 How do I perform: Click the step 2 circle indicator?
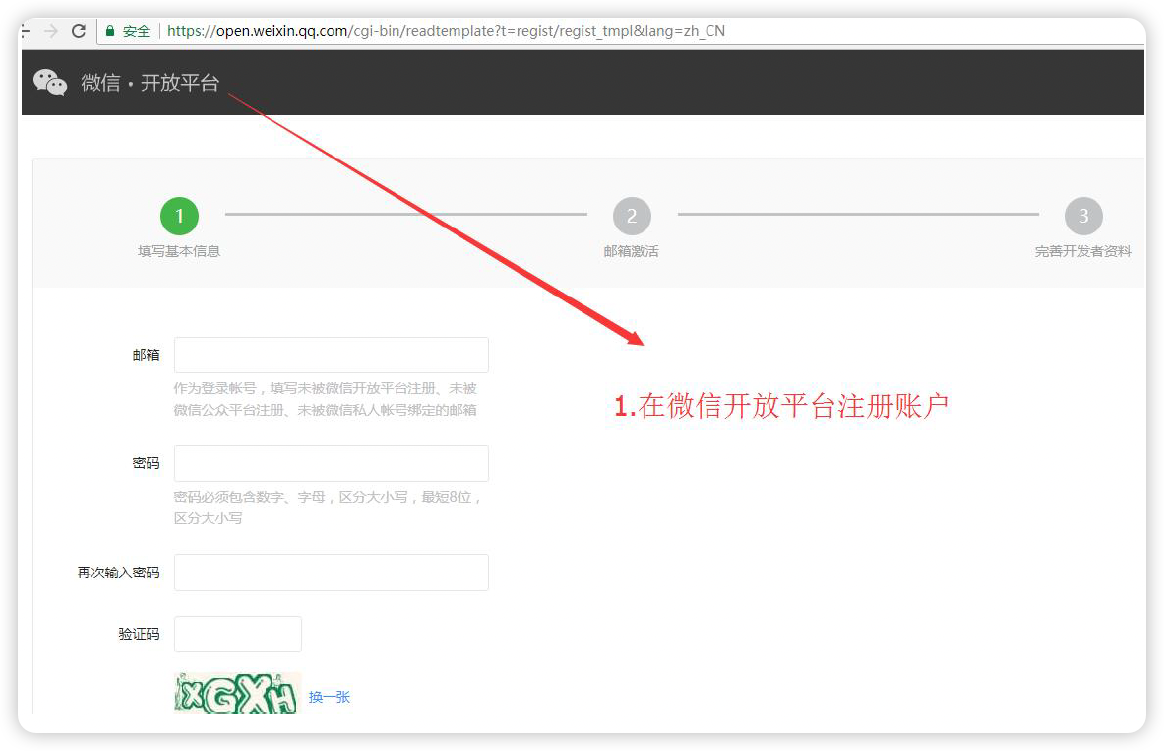(631, 216)
